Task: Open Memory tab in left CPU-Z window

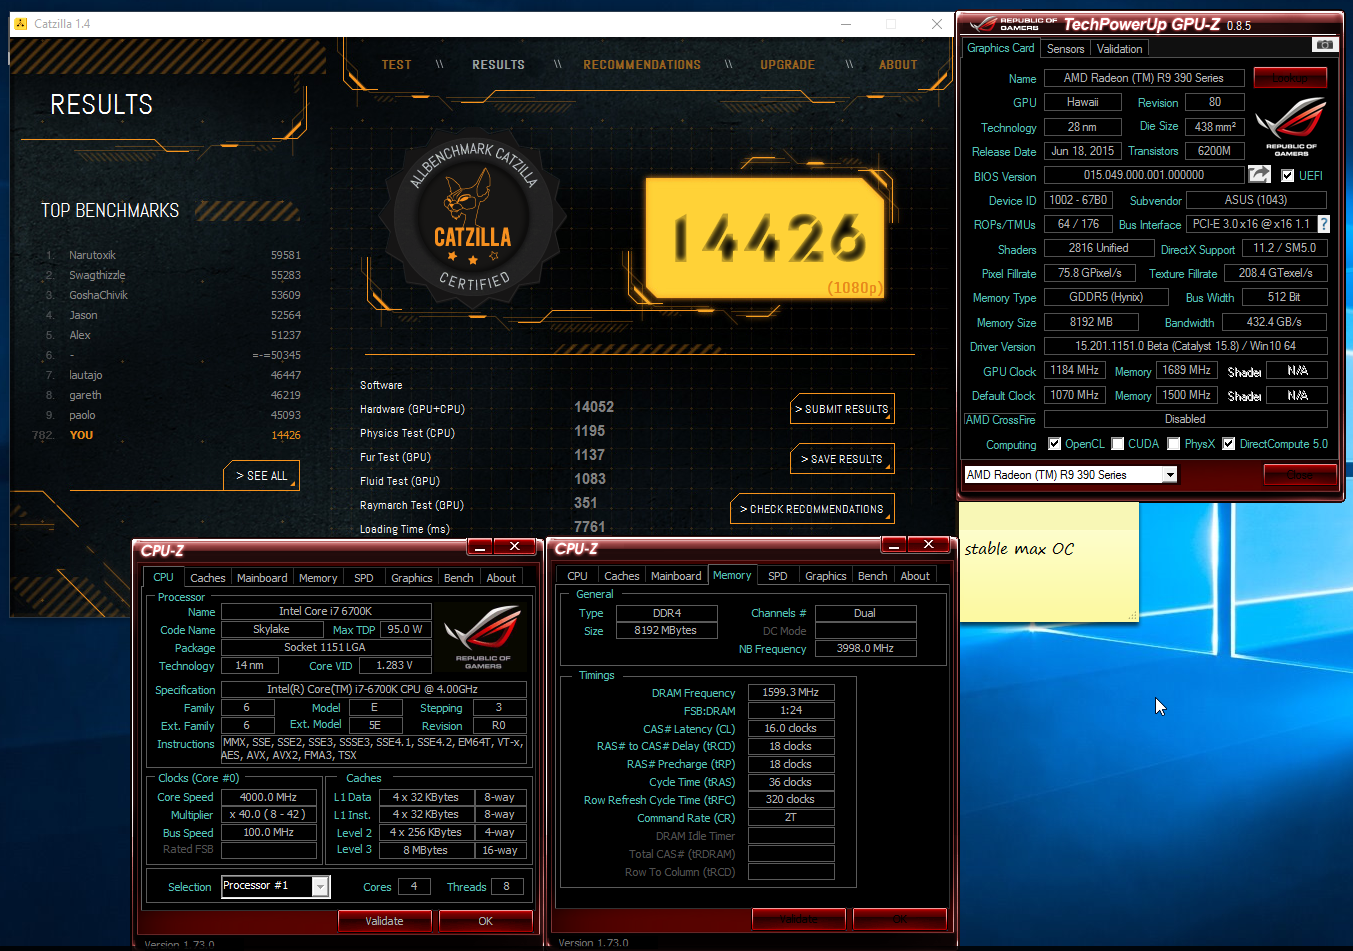Action: pyautogui.click(x=318, y=578)
